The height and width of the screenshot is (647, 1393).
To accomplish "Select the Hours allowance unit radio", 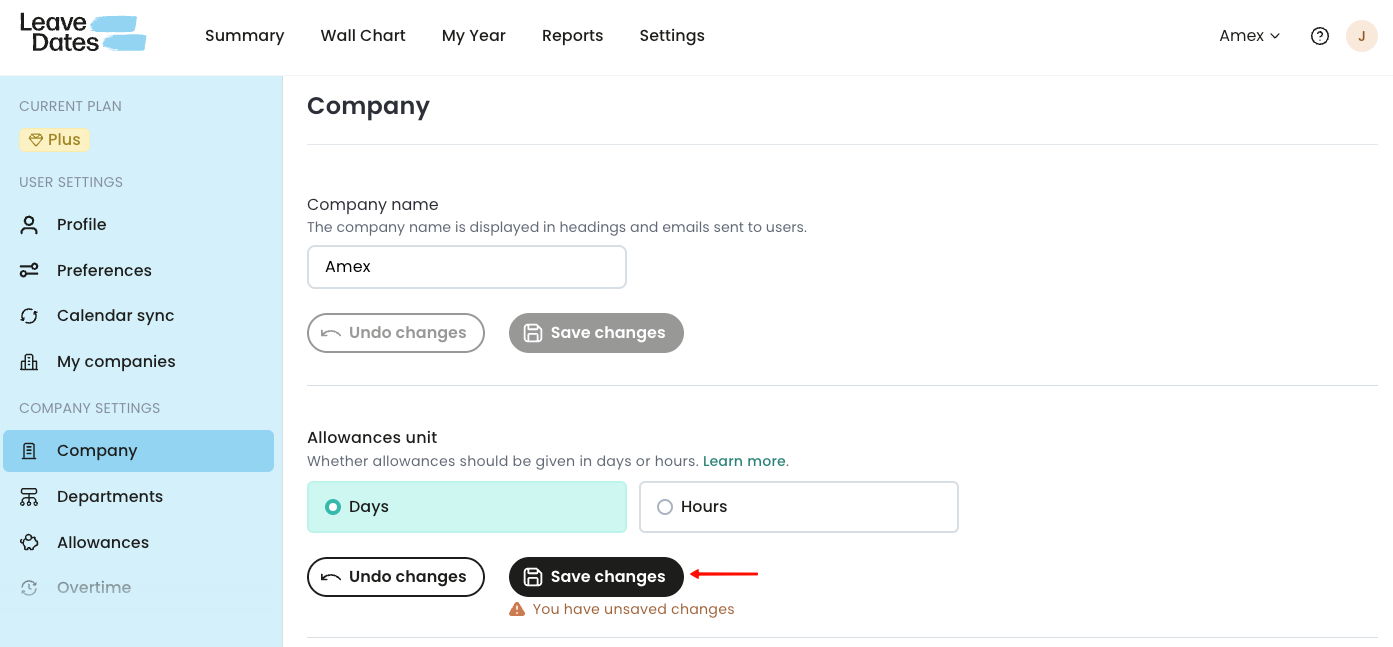I will tap(665, 507).
